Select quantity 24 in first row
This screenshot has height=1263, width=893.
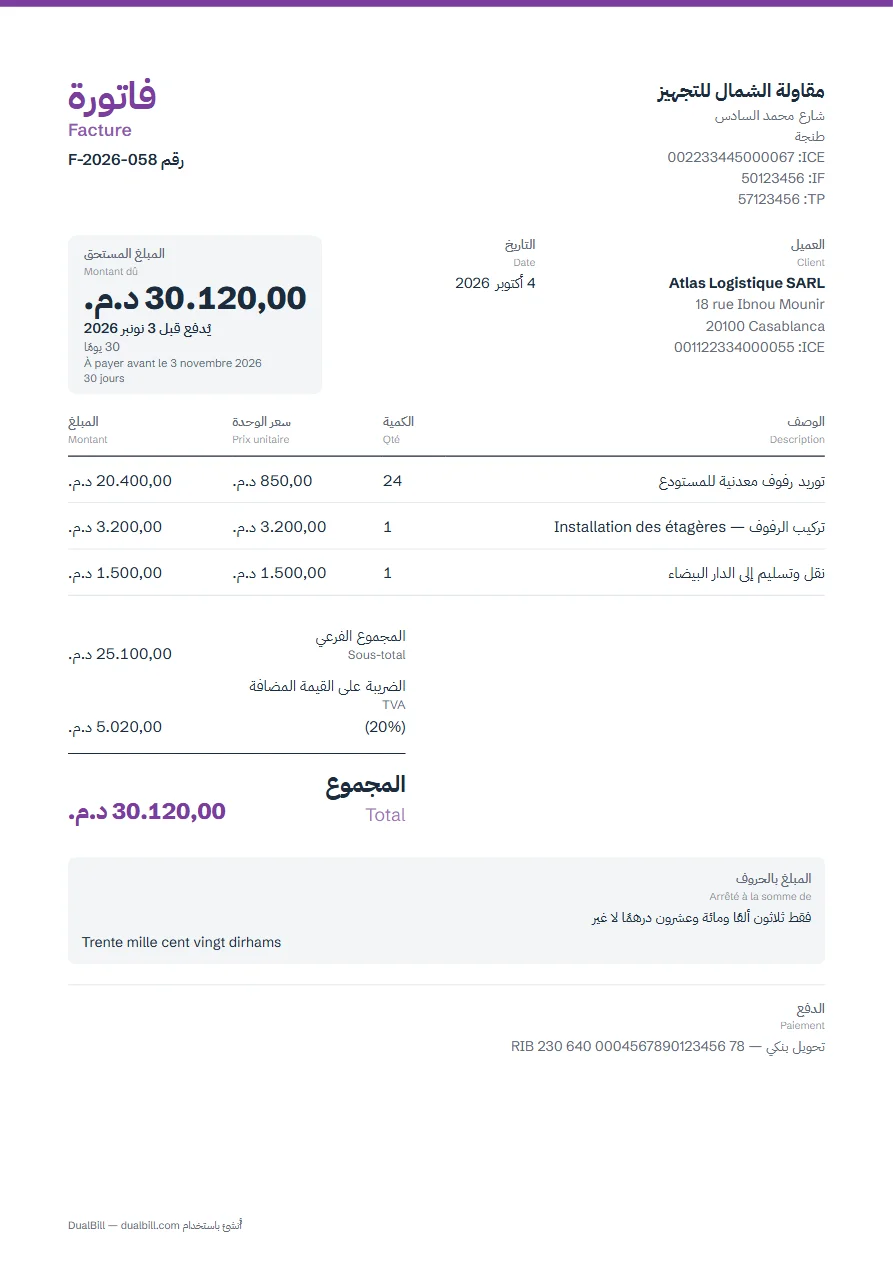(x=392, y=481)
